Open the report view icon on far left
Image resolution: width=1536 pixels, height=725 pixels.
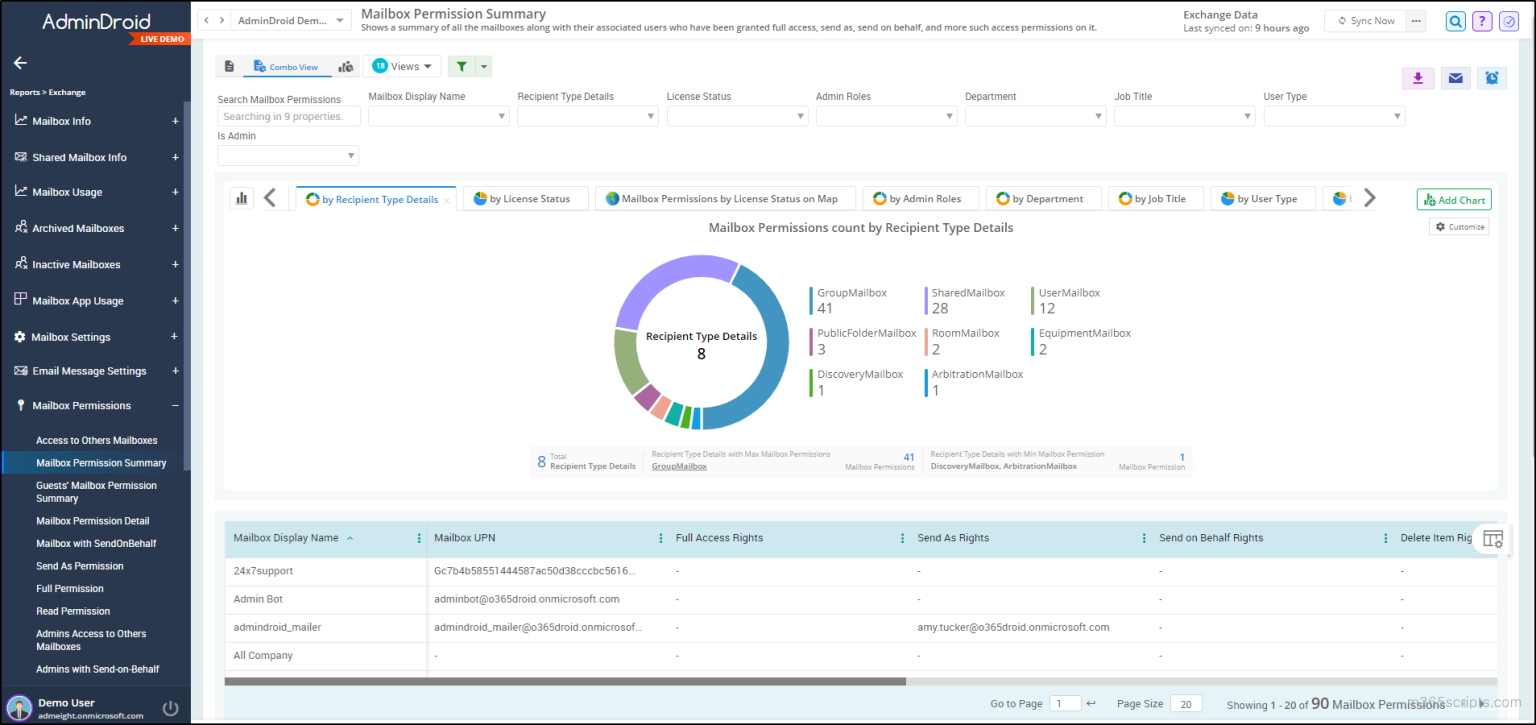pyautogui.click(x=229, y=66)
